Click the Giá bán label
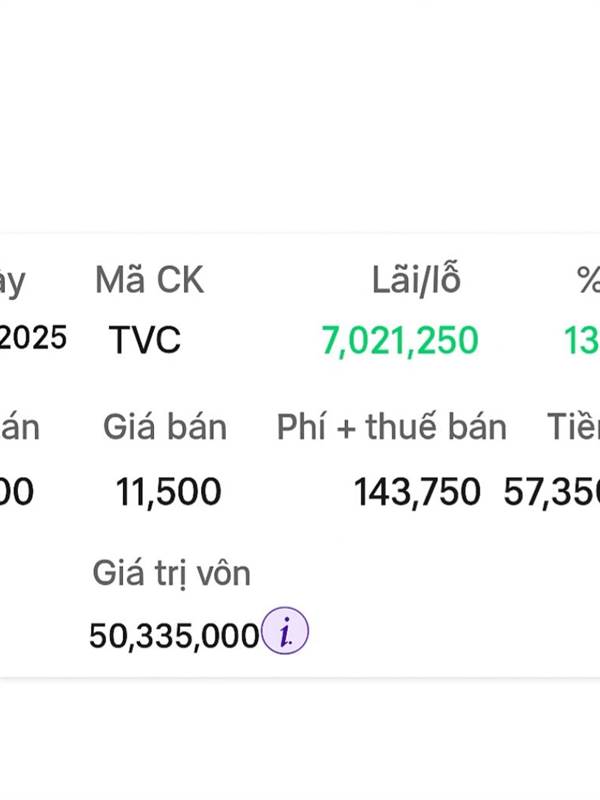Image resolution: width=600 pixels, height=800 pixels. click(x=165, y=428)
